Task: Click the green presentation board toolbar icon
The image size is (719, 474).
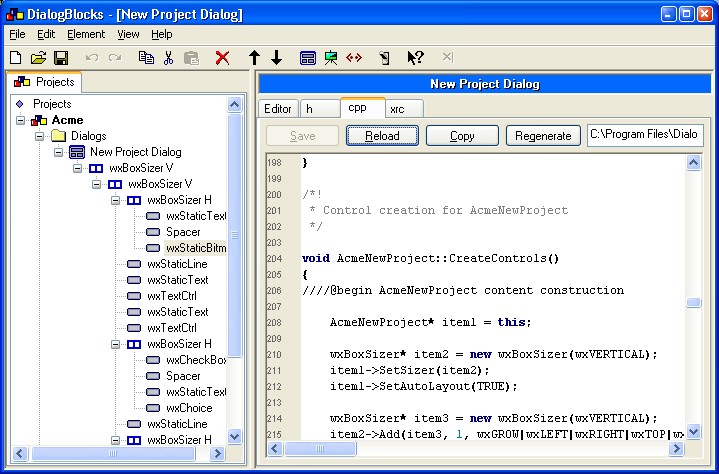Action: [x=331, y=58]
